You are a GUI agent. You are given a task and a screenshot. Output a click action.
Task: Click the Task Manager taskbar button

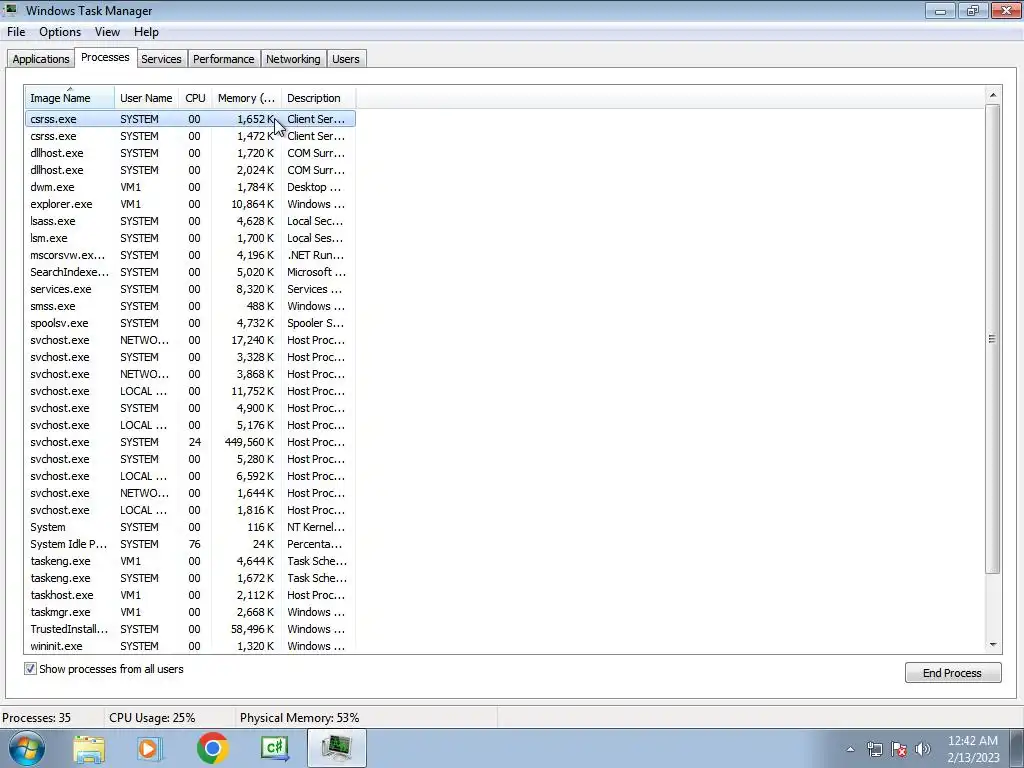click(x=337, y=748)
